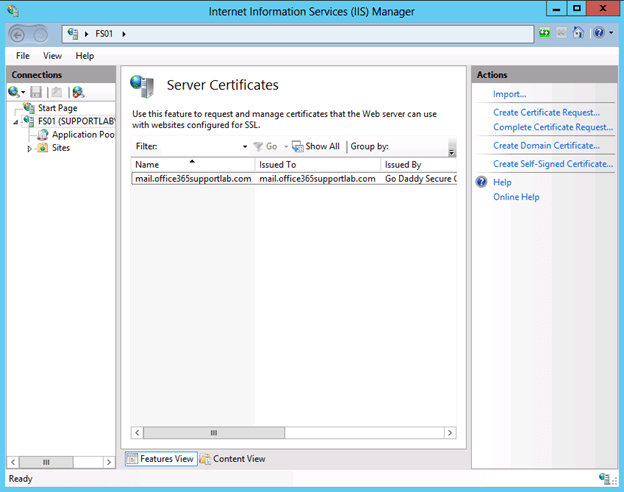Collapse the FS01 server tree node
This screenshot has height=492, width=624.
click(x=16, y=122)
